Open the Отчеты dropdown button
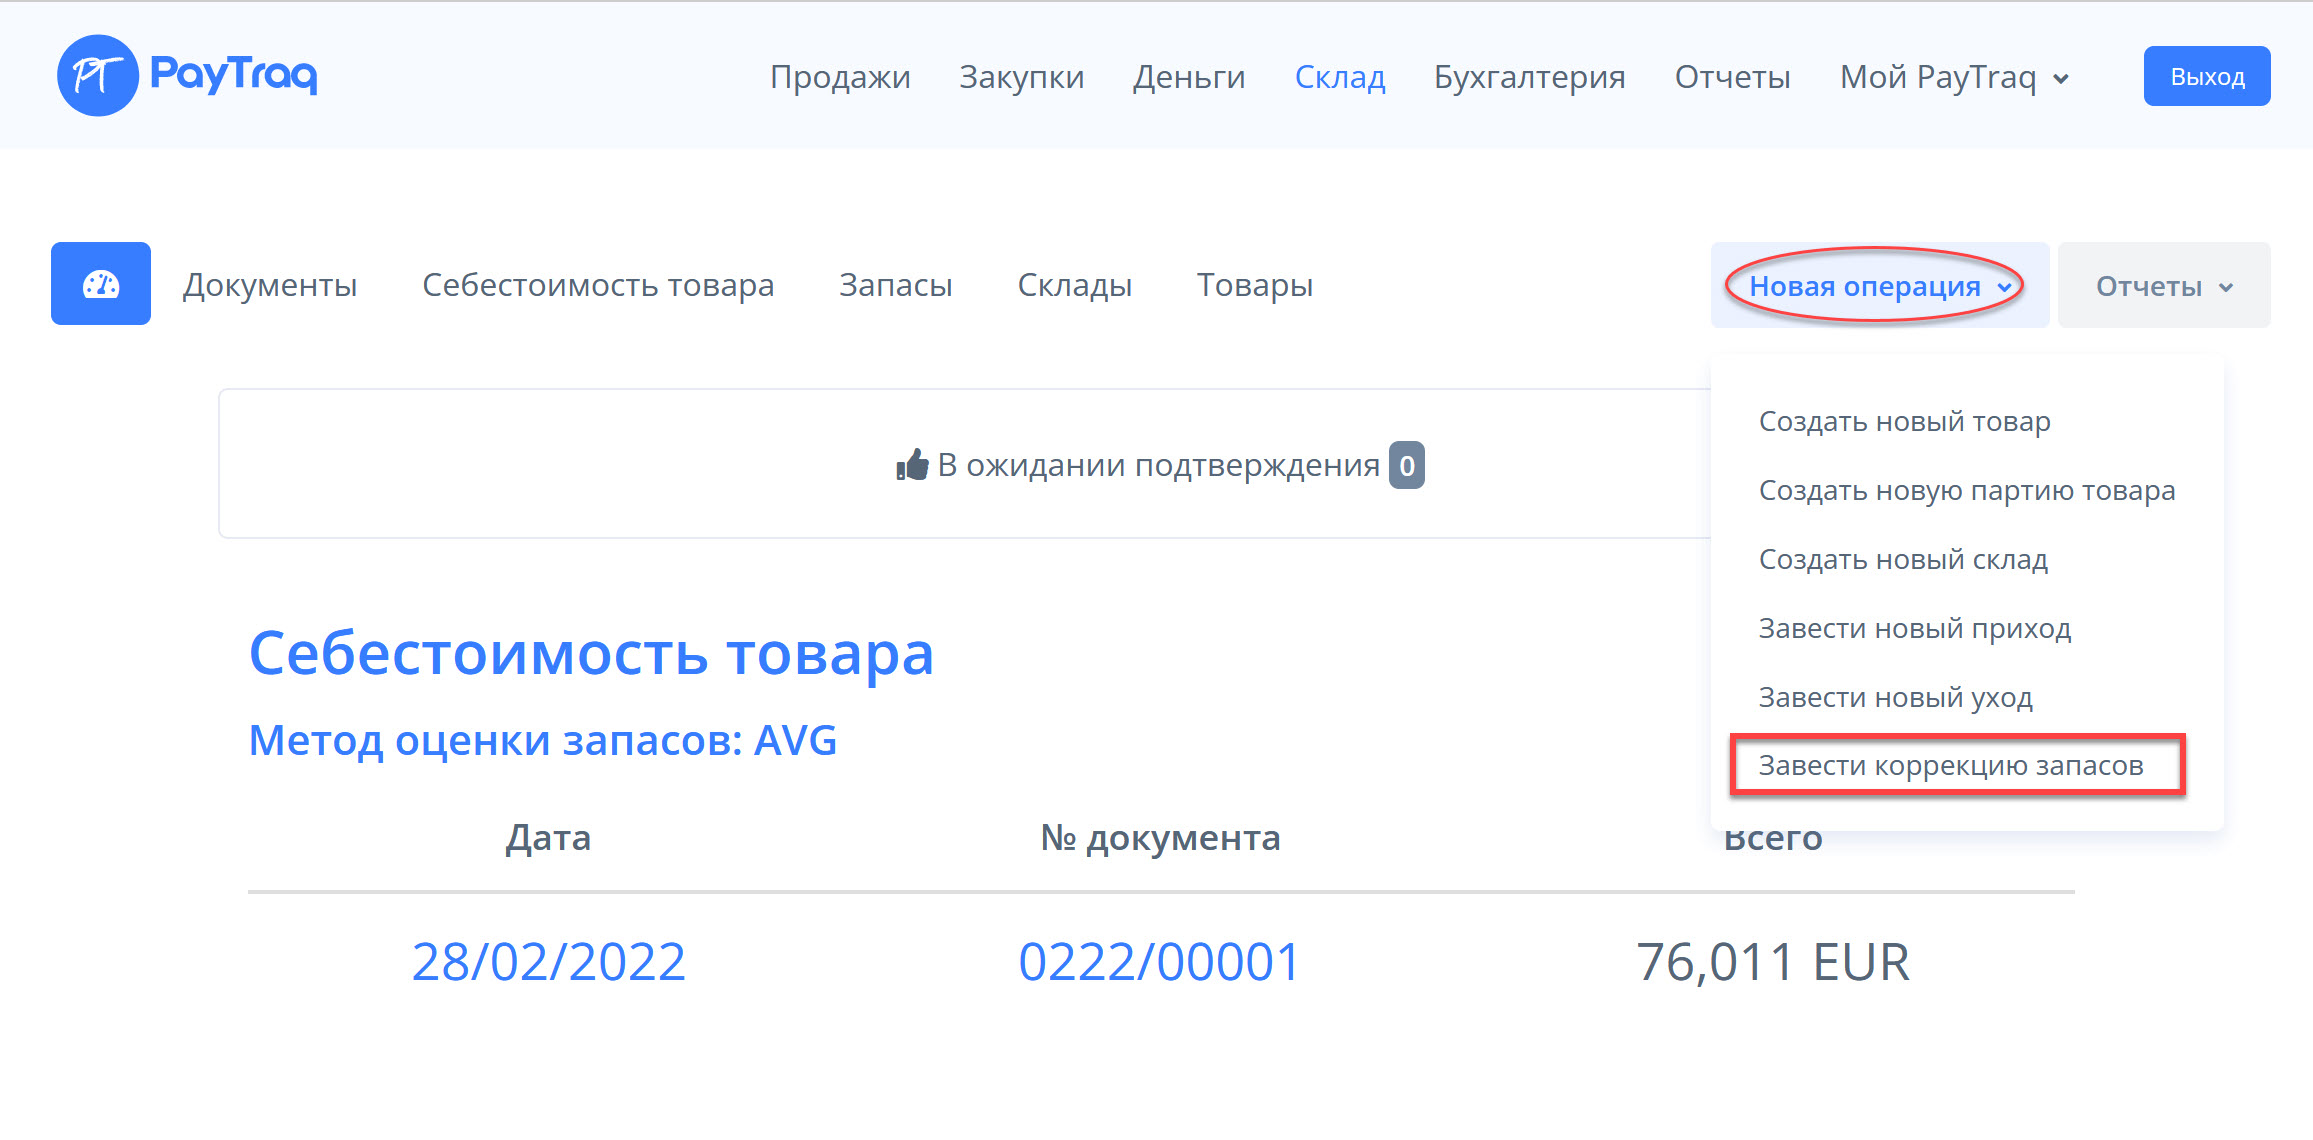Screen dimensions: 2313x1140 (2163, 286)
